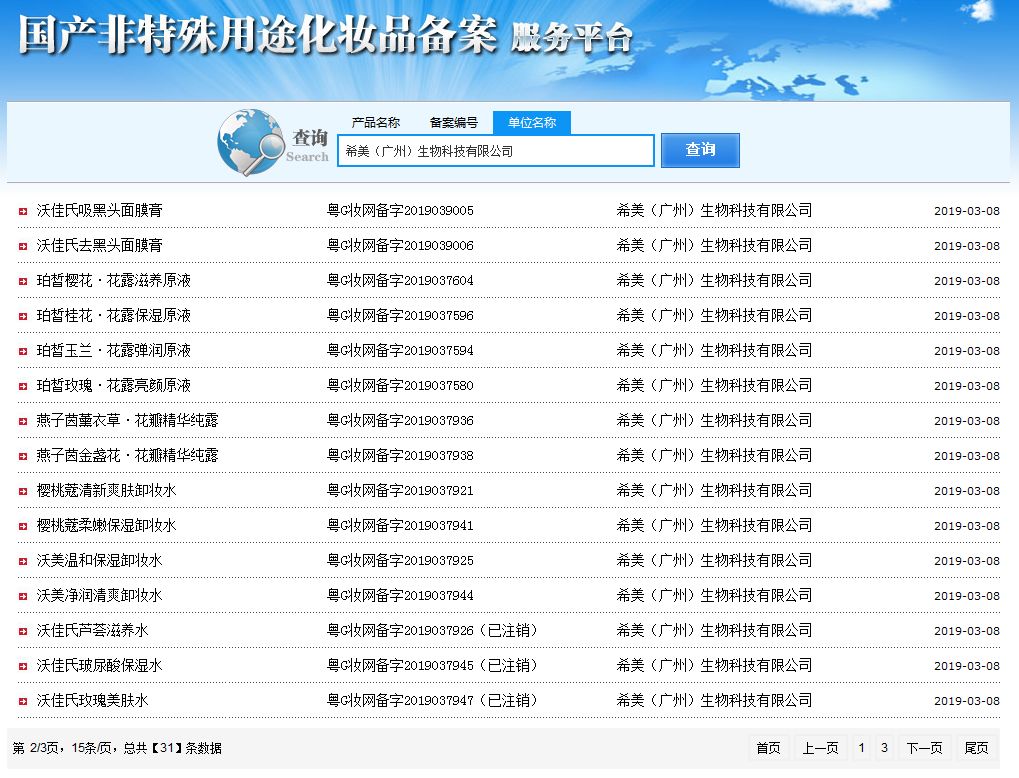Go to 首页 first page
Screen dimensions: 1019x778
pyautogui.click(x=768, y=748)
